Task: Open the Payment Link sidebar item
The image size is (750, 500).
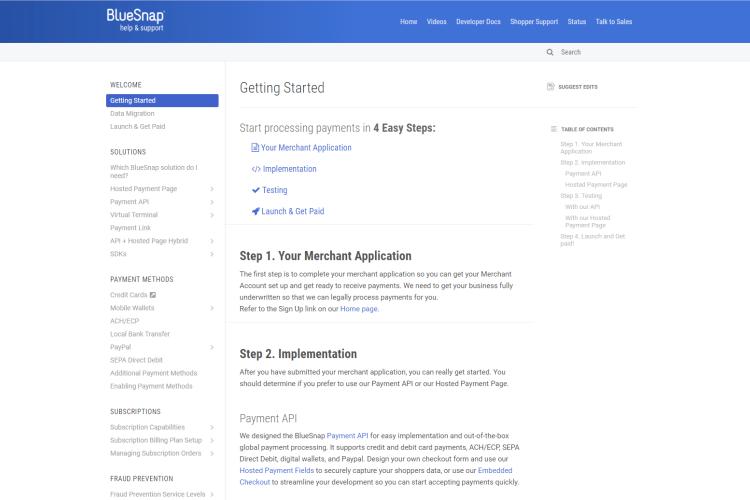Action: click(130, 228)
